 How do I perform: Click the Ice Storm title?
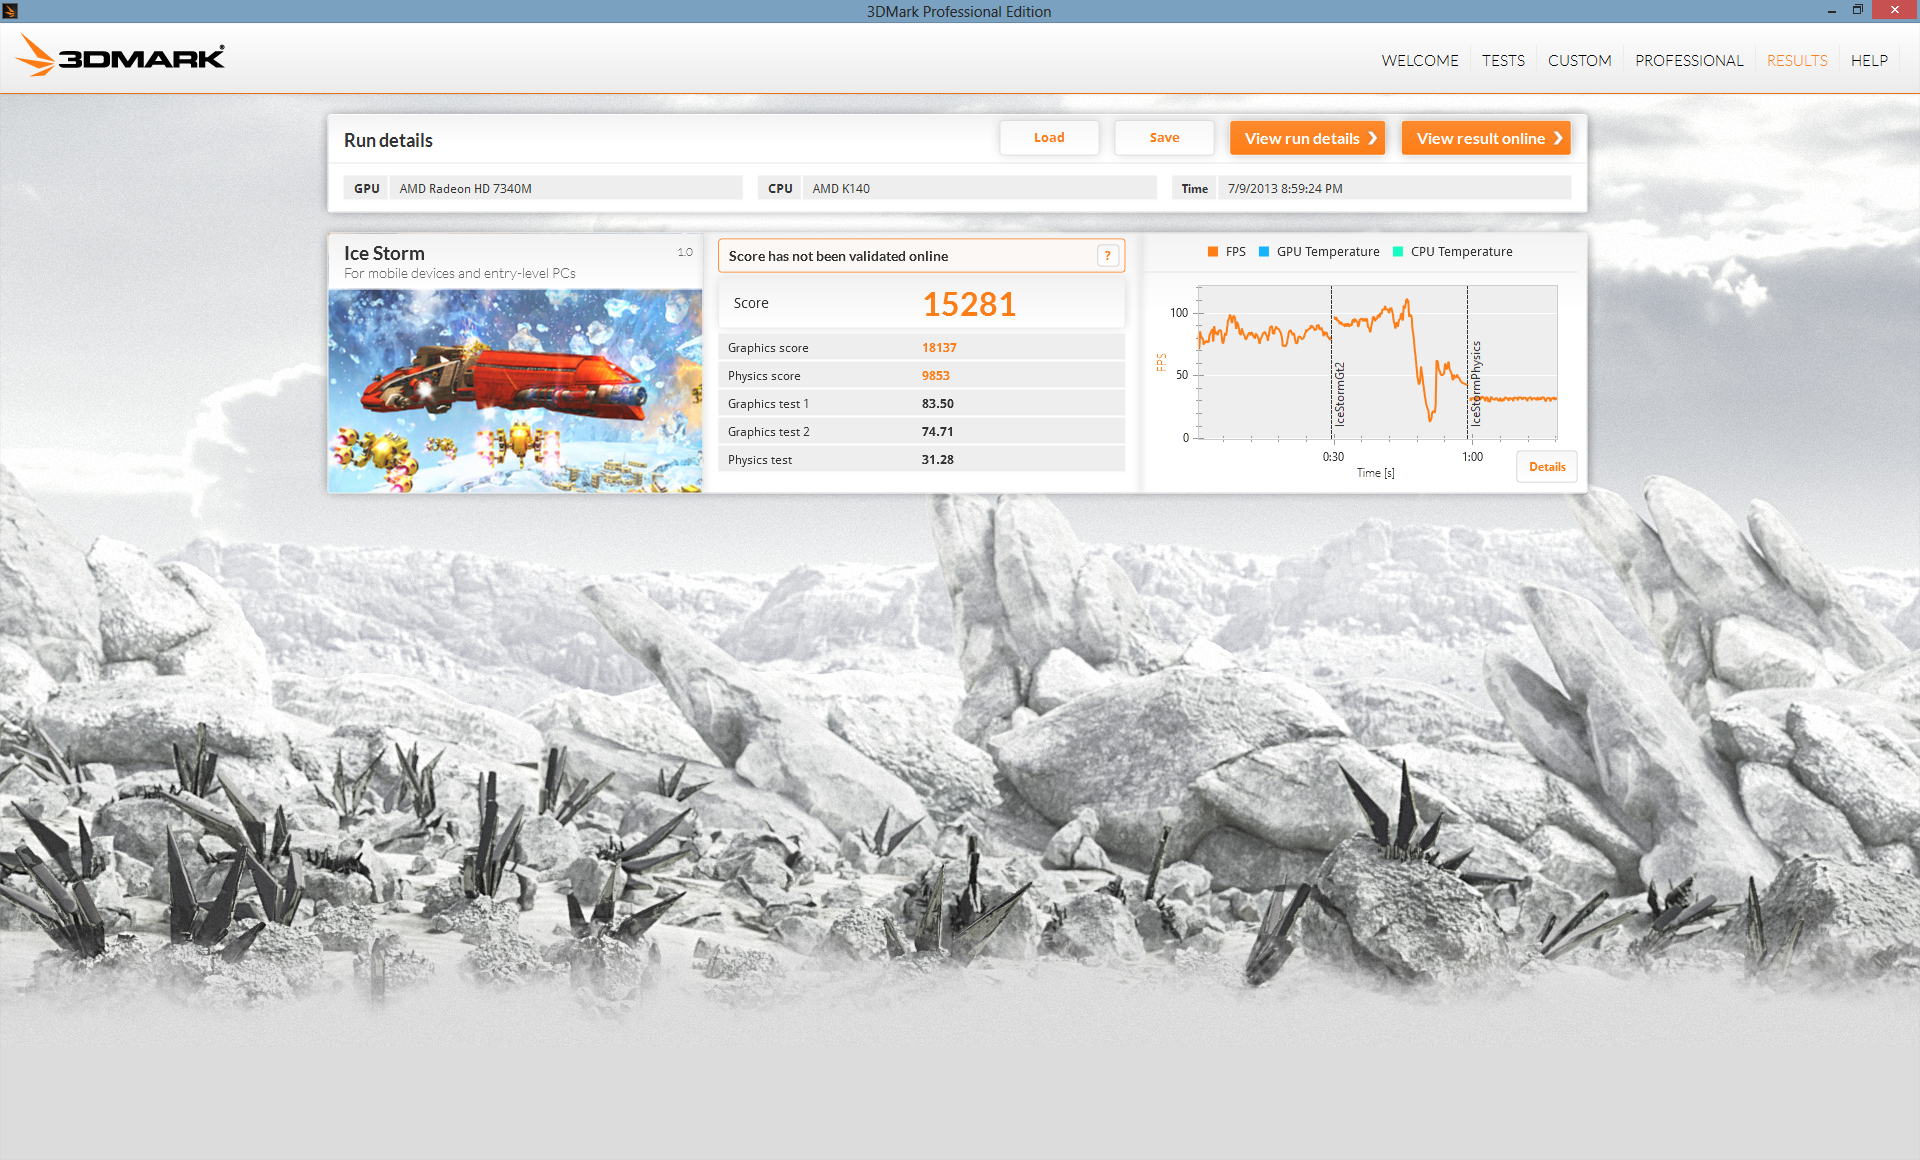pyautogui.click(x=384, y=253)
